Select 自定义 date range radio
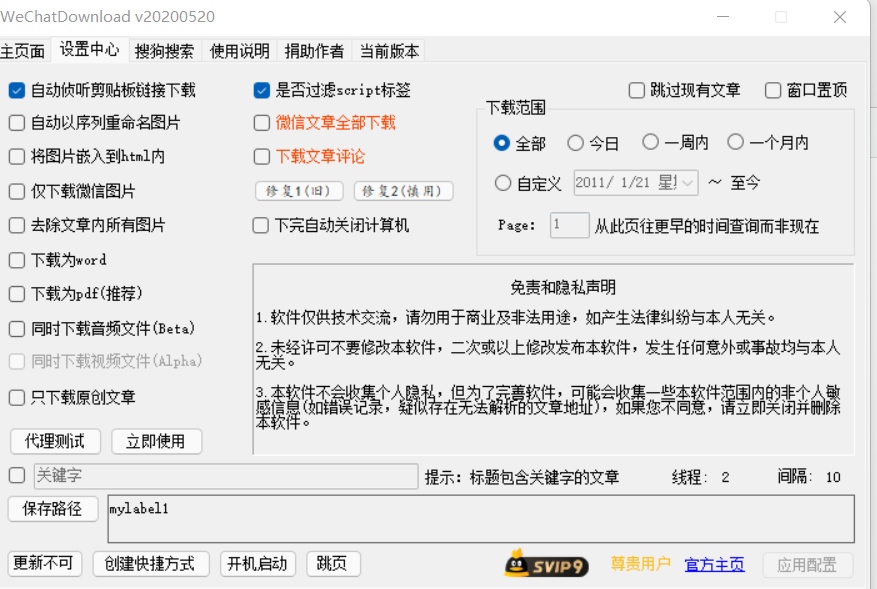The width and height of the screenshot is (877, 589). (503, 183)
